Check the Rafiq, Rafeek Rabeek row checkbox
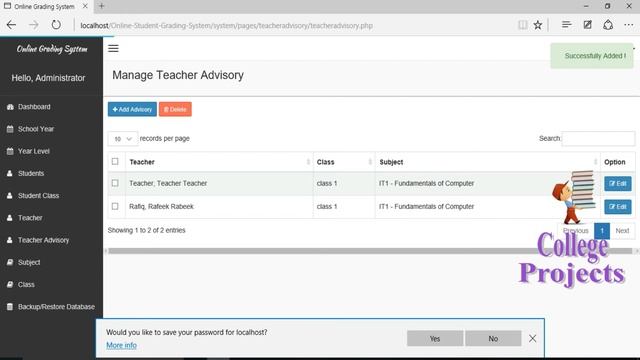The image size is (640, 360). (x=115, y=207)
